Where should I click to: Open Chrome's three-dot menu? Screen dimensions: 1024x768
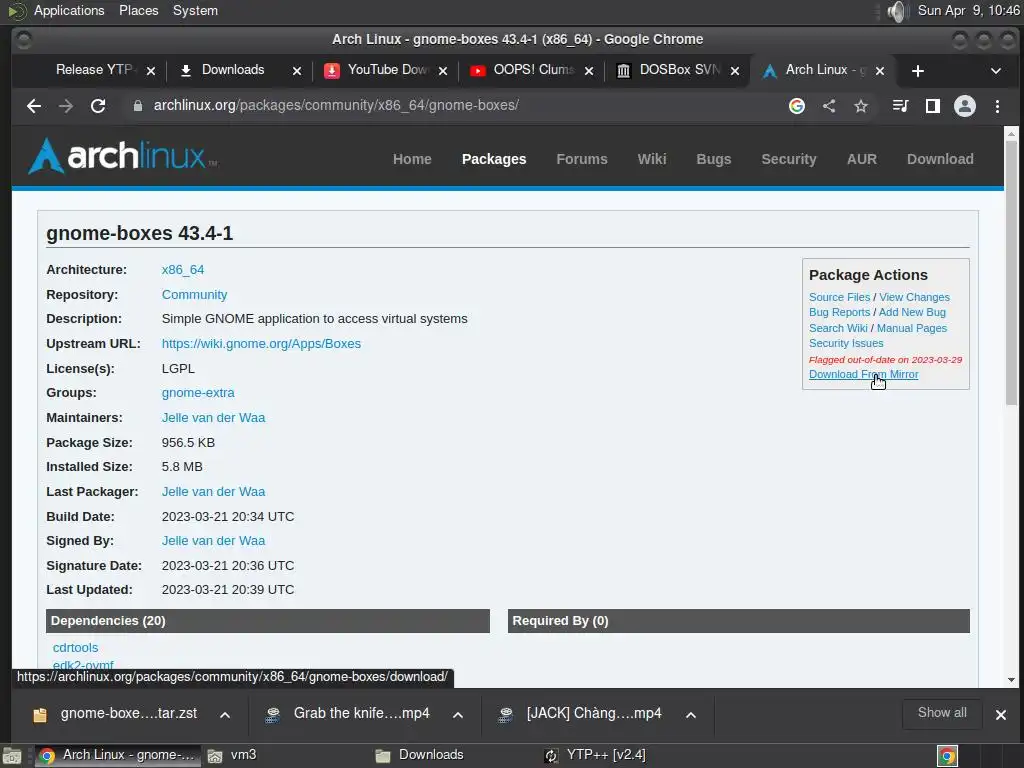point(997,106)
